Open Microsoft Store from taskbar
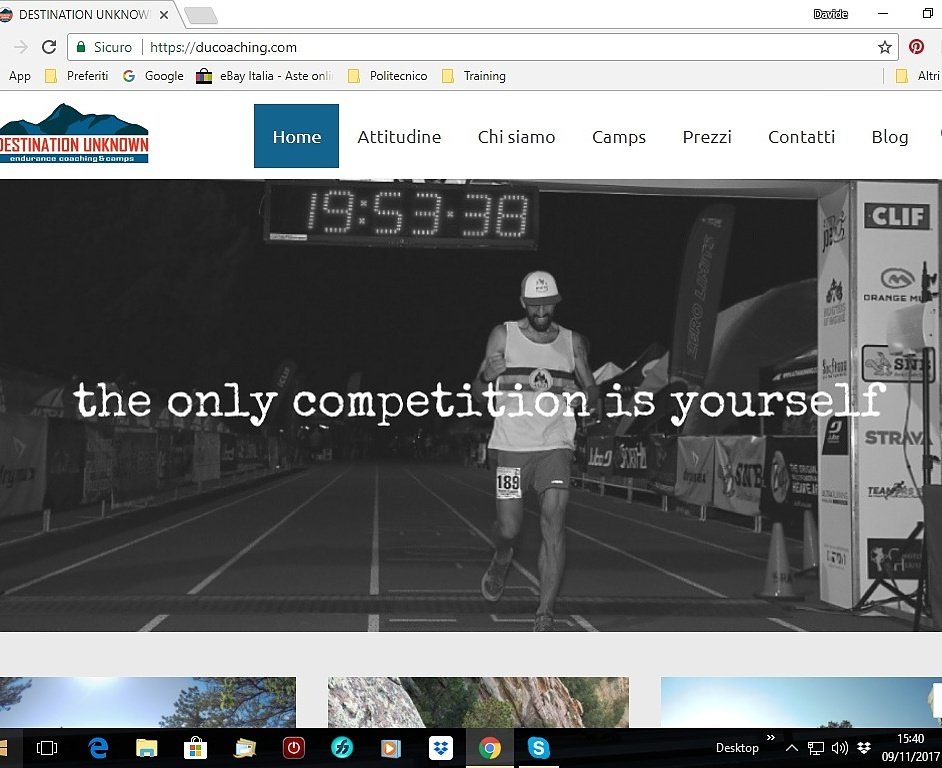This screenshot has width=942, height=768. coord(195,748)
